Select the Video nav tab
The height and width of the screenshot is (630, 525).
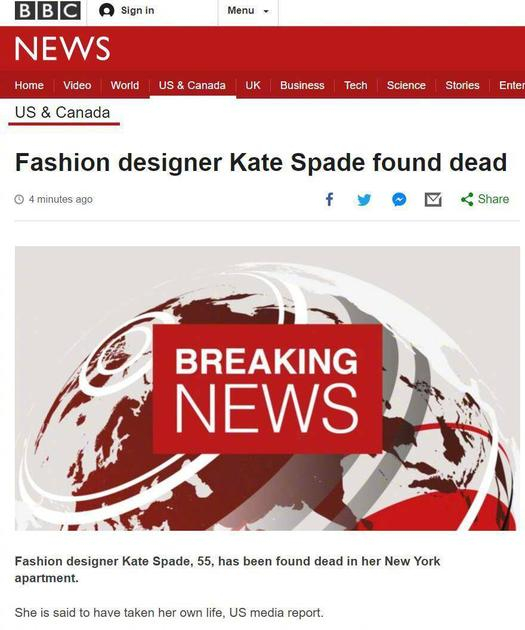point(77,85)
